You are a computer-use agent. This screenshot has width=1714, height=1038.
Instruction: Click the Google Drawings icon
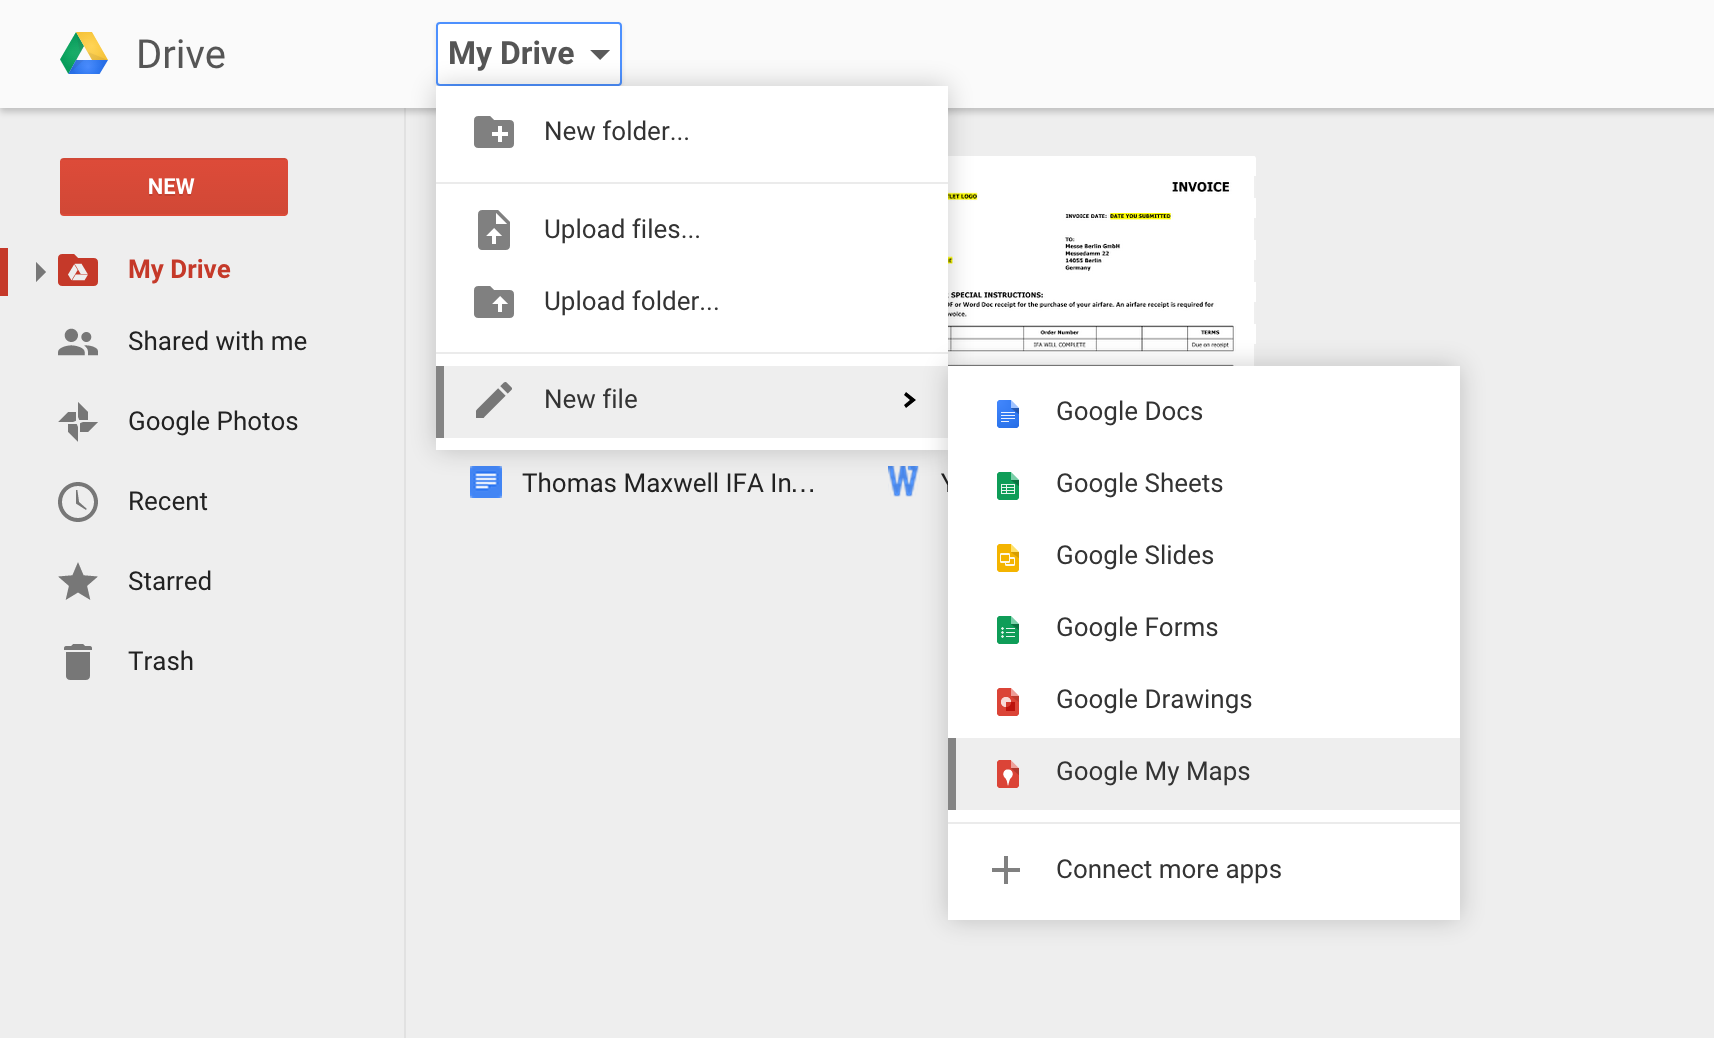1007,701
